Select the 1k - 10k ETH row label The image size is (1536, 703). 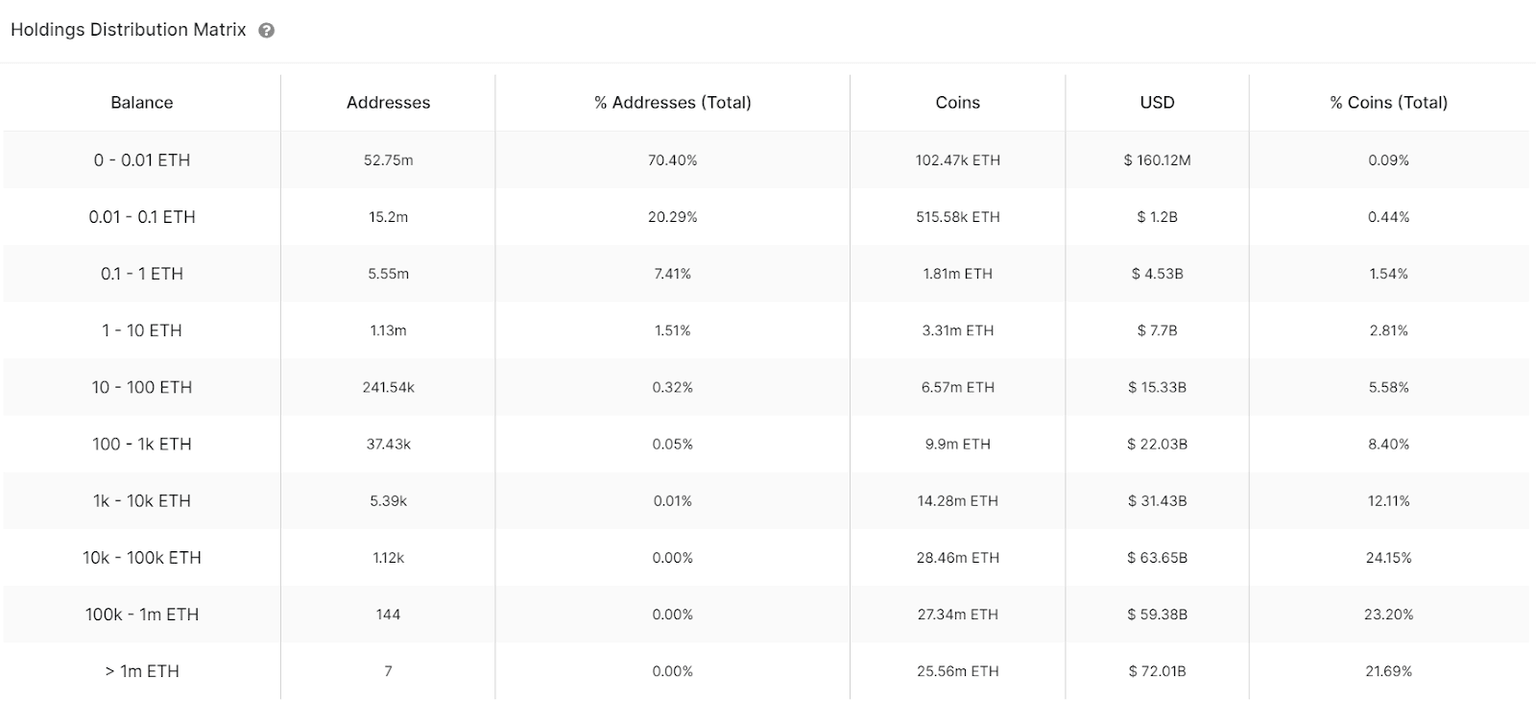pyautogui.click(x=142, y=501)
